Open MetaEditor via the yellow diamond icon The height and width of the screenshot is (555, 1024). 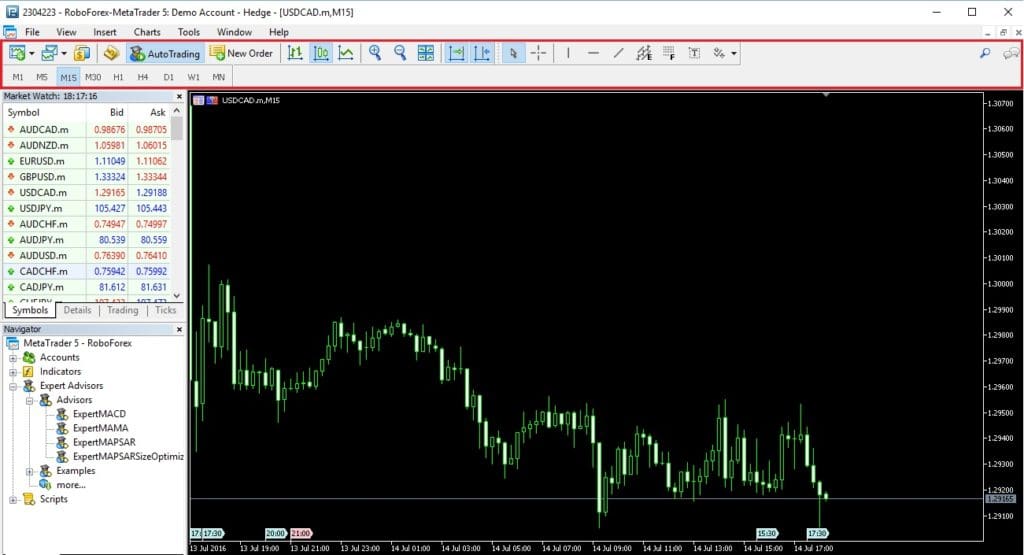point(111,54)
